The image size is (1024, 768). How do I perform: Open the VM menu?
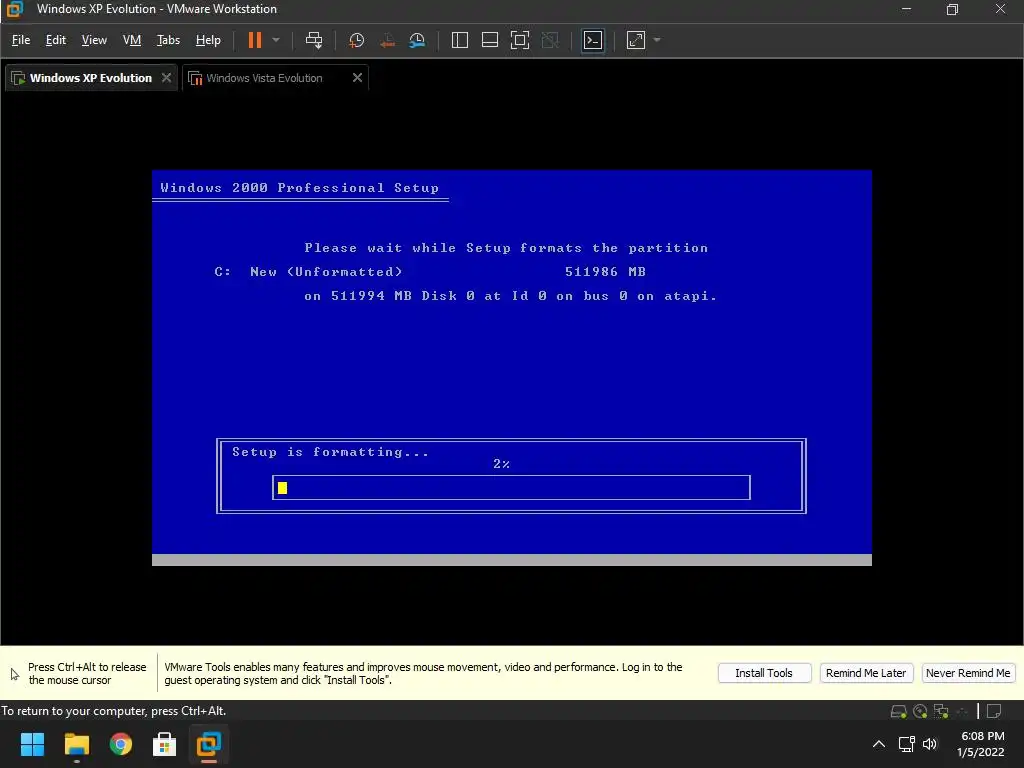click(132, 40)
